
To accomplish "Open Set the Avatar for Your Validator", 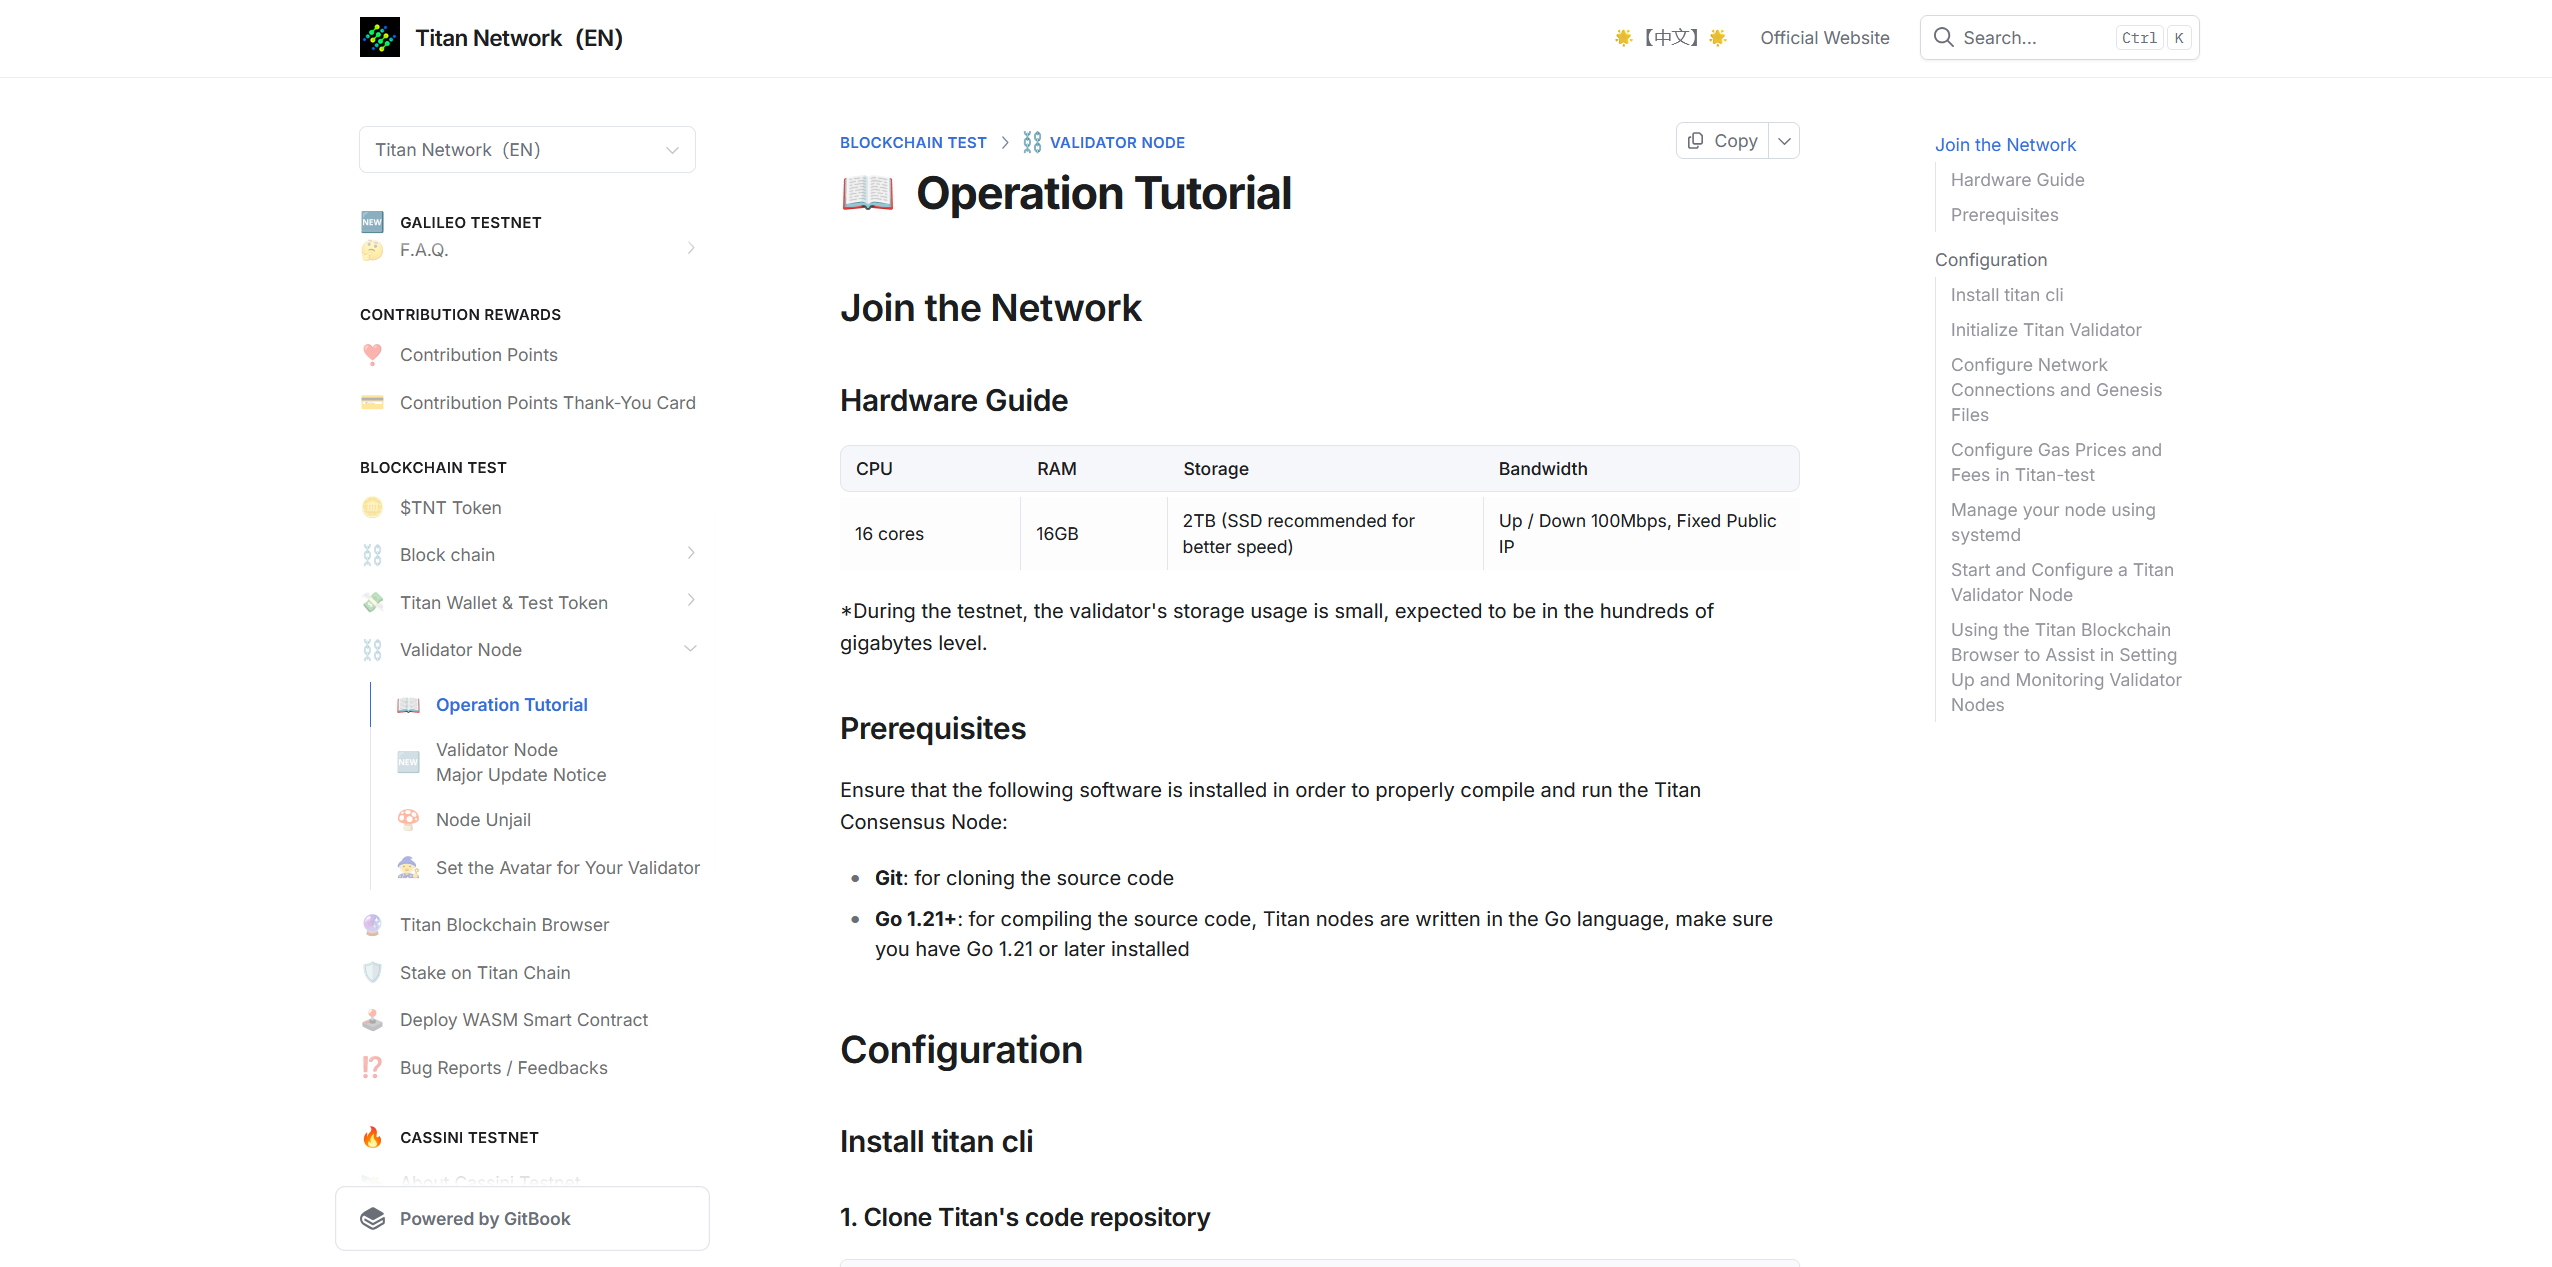I will click(x=567, y=867).
